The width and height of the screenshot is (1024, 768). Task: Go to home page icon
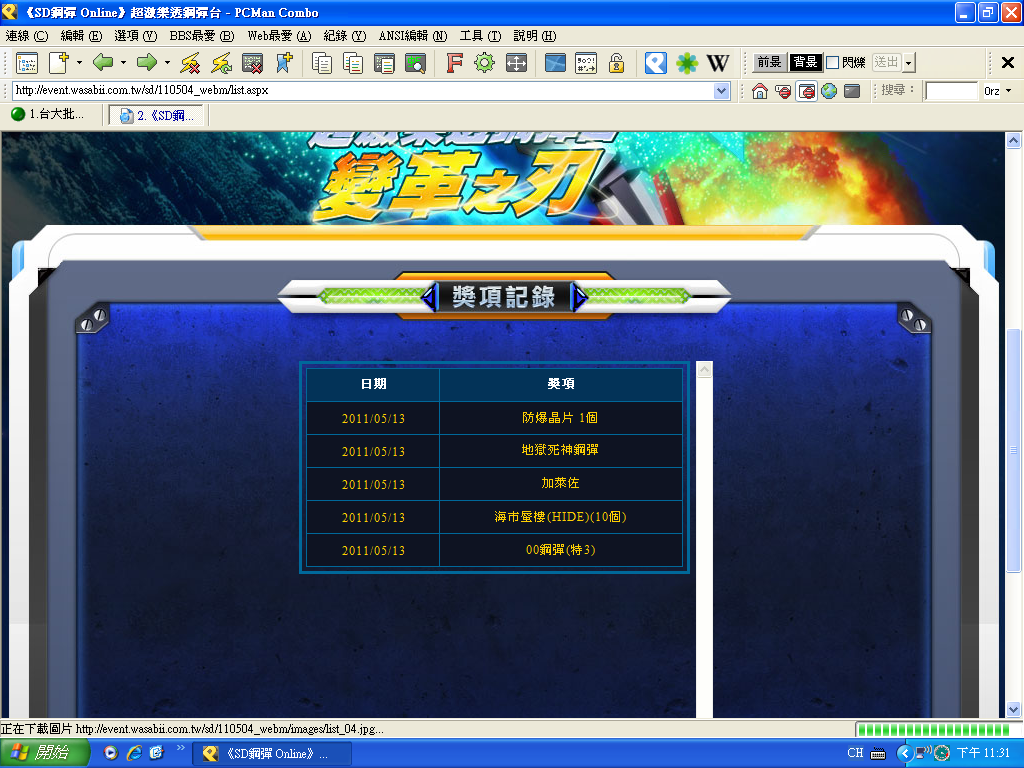tap(760, 91)
